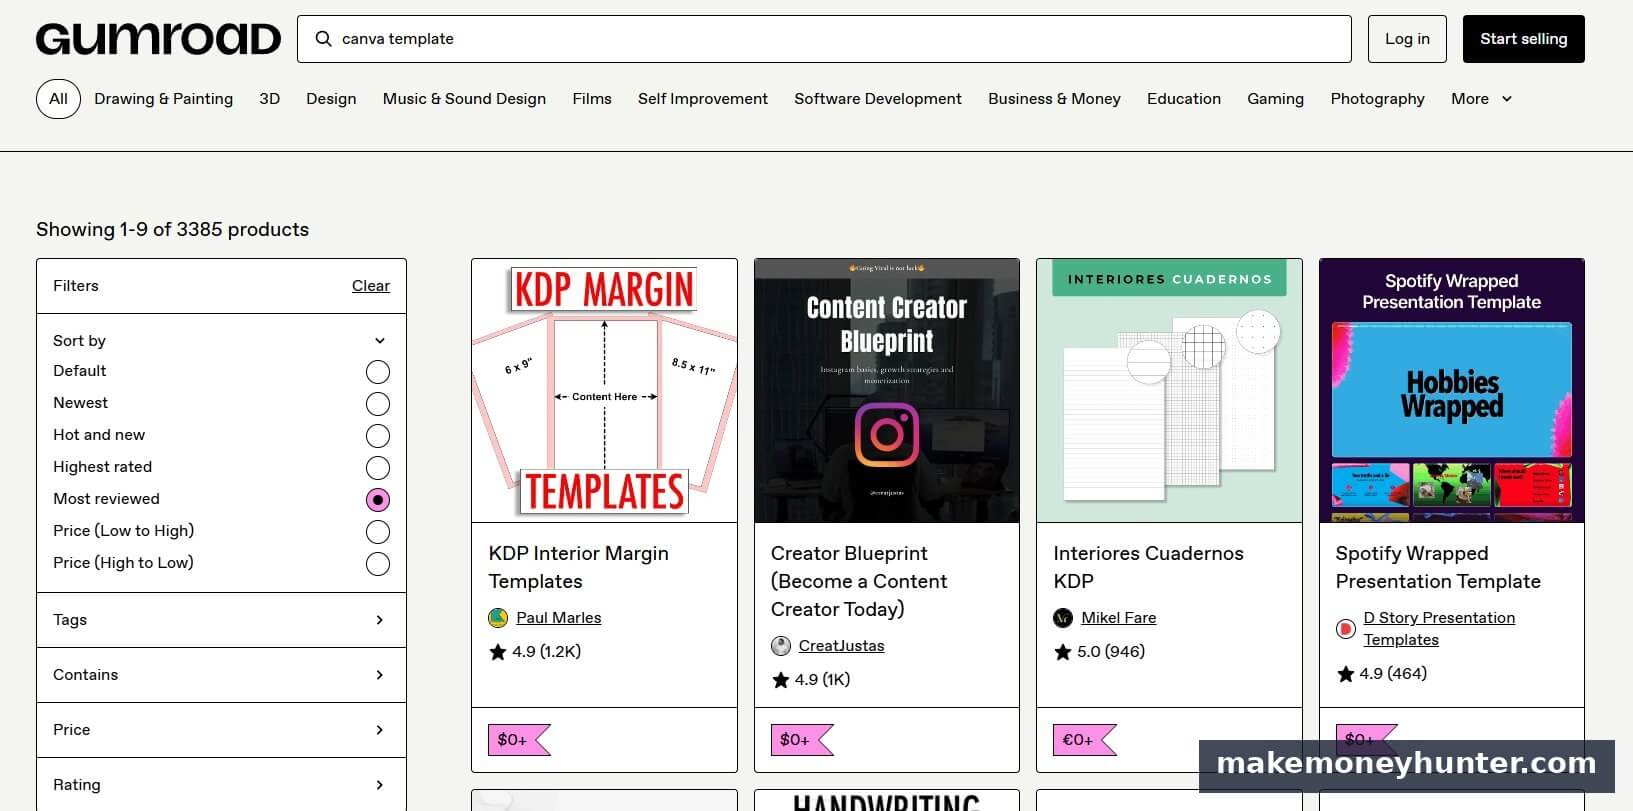
Task: Click the Interiores Cuadernos thumbnail
Action: click(1169, 391)
